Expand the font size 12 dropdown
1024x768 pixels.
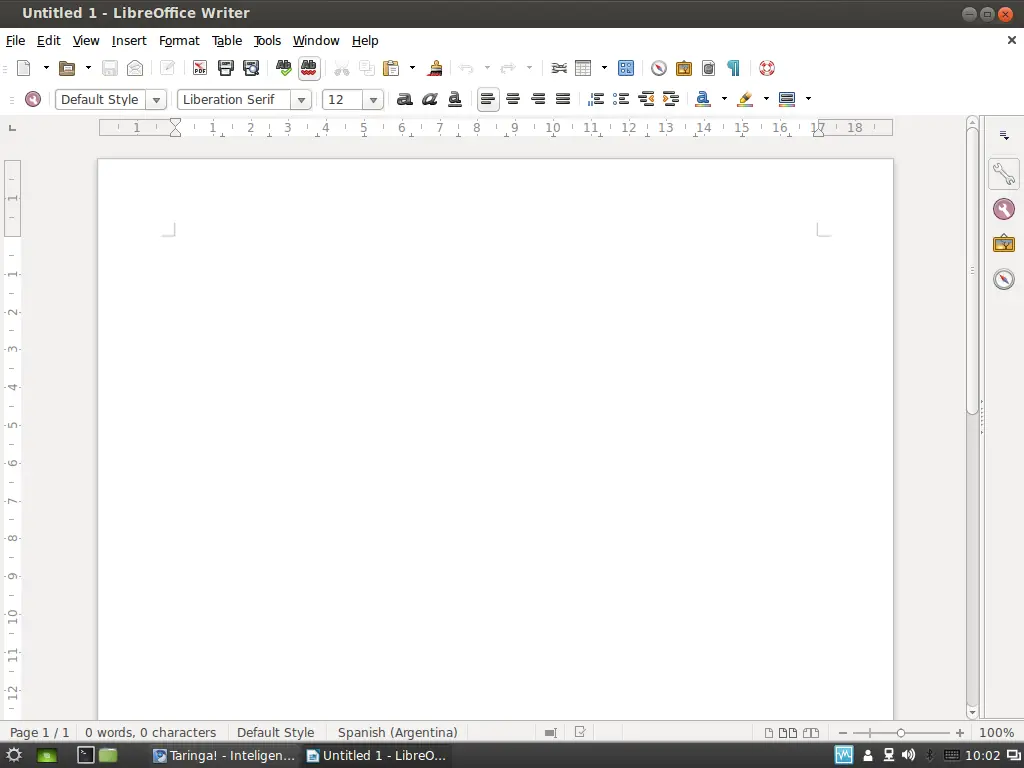[x=373, y=100]
